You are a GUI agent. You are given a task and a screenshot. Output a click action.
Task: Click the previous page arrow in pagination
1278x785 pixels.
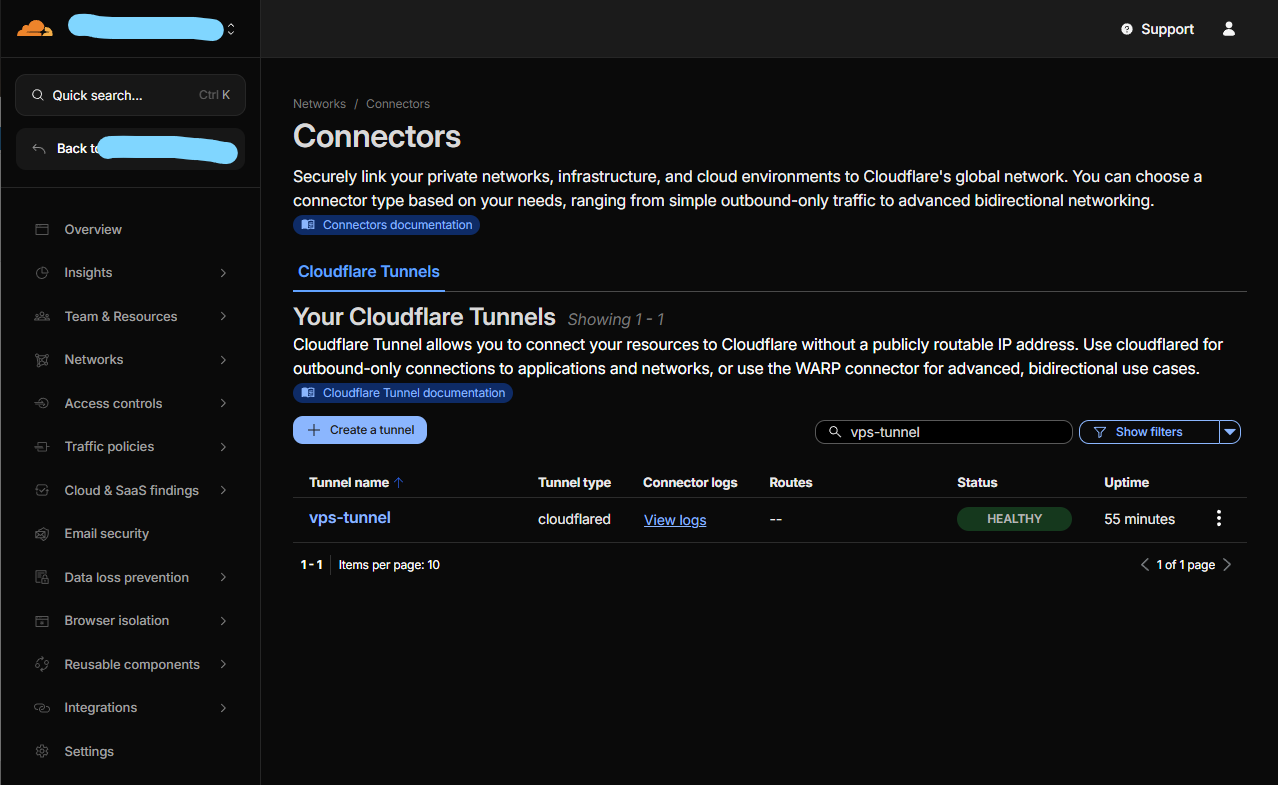click(x=1145, y=565)
